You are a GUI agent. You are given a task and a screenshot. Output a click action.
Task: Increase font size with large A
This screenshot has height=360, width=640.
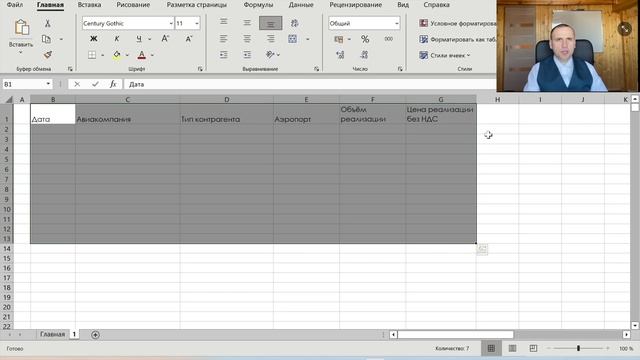coord(165,39)
